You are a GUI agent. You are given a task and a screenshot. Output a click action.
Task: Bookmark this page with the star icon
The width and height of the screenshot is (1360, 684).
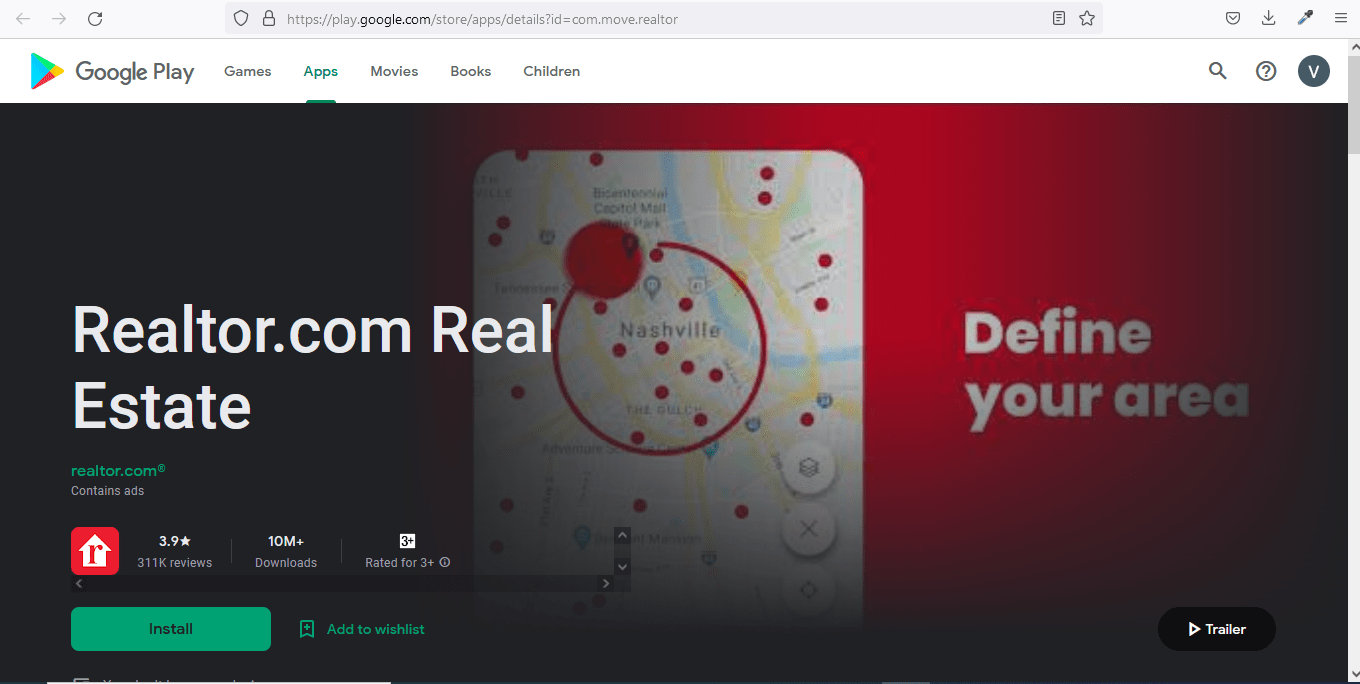(1087, 19)
